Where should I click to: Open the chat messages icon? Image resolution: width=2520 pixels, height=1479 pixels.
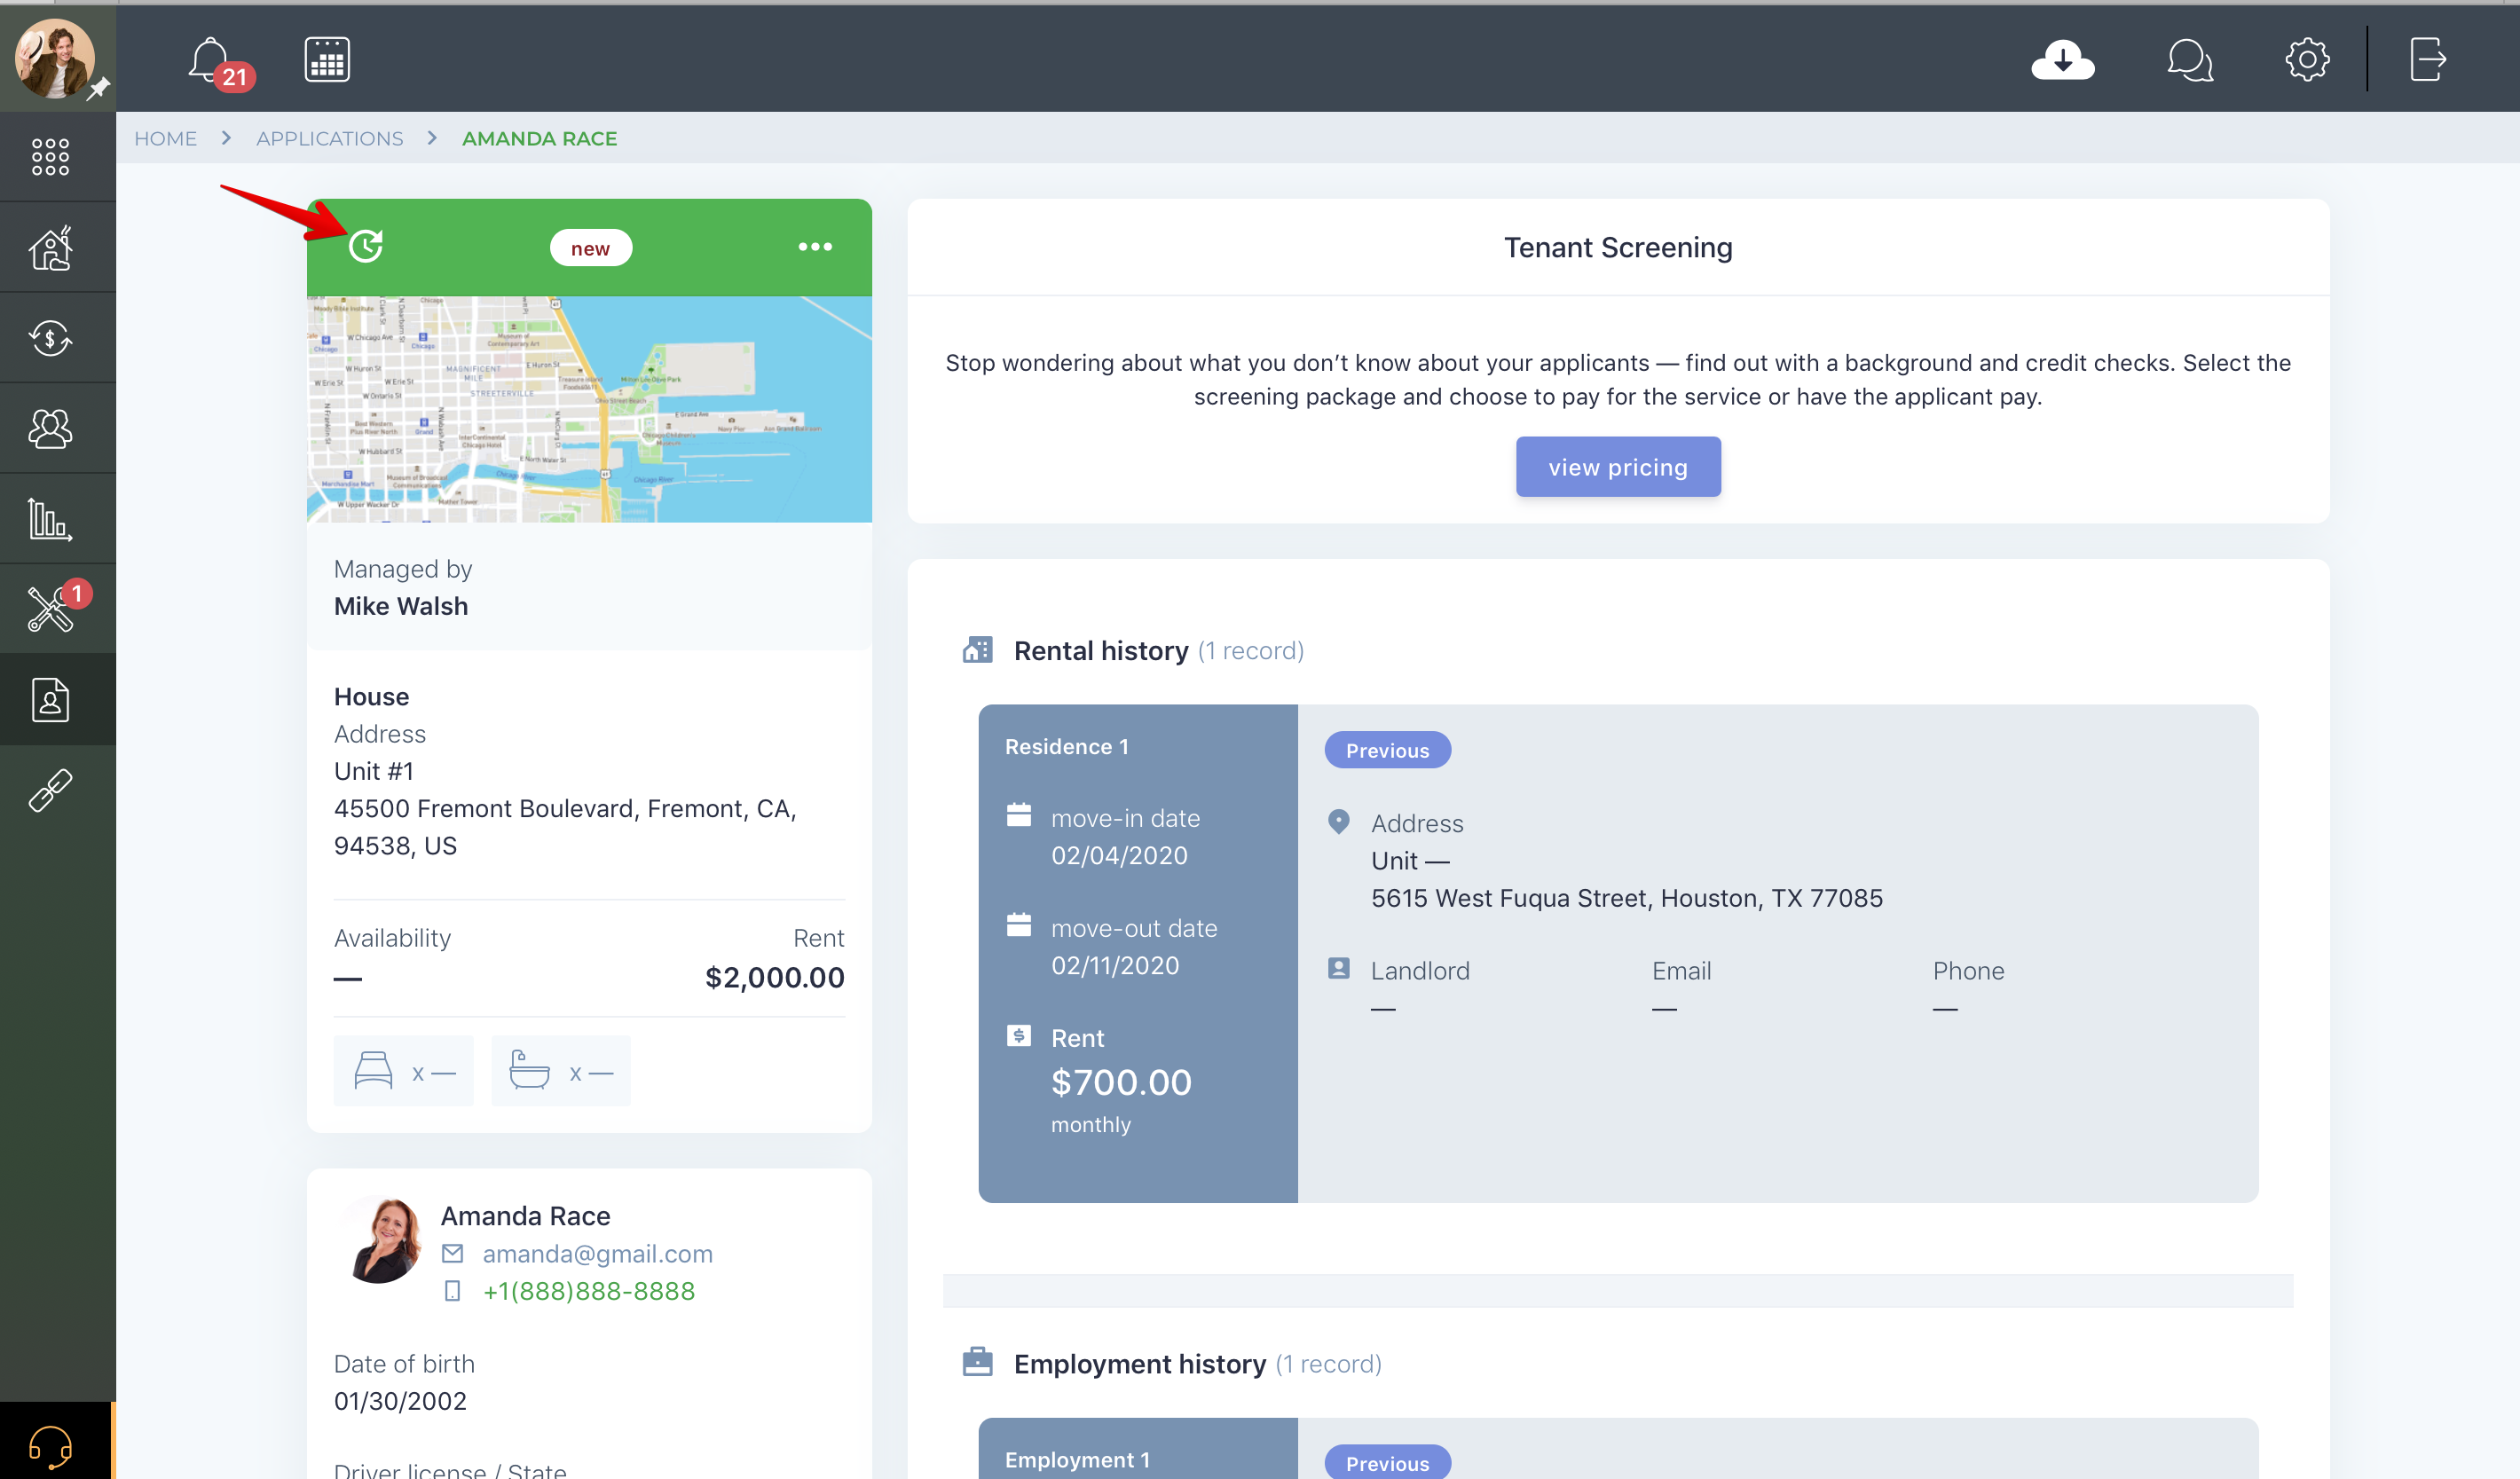click(2190, 60)
